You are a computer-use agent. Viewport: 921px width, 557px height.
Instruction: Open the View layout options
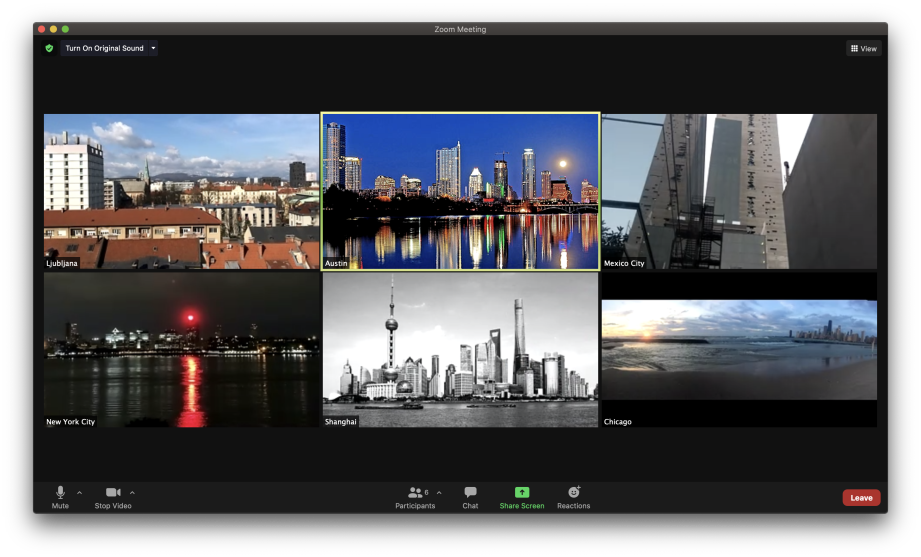pyautogui.click(x=863, y=48)
